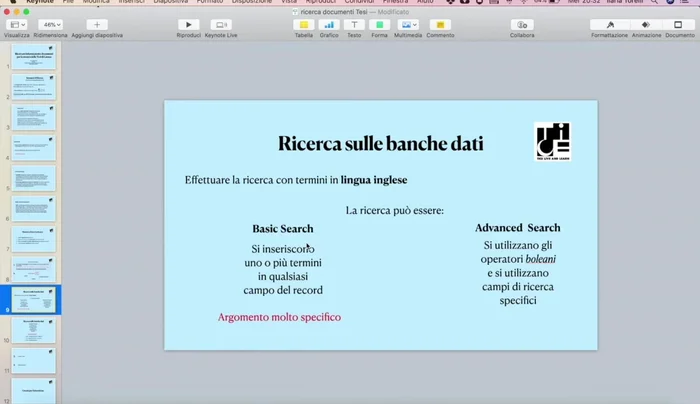Select slide 2 thumbnail in navigator
Screen dimensions: 700x404
tap(34, 87)
